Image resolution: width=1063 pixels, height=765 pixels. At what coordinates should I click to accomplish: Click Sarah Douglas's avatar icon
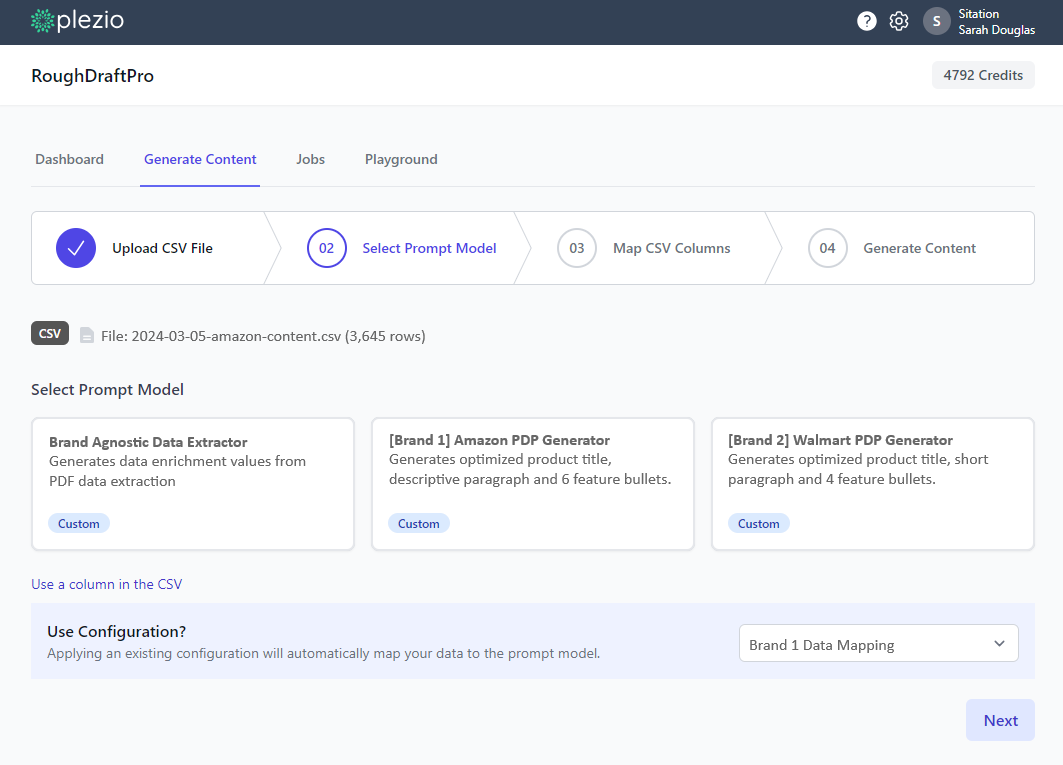[x=936, y=20]
